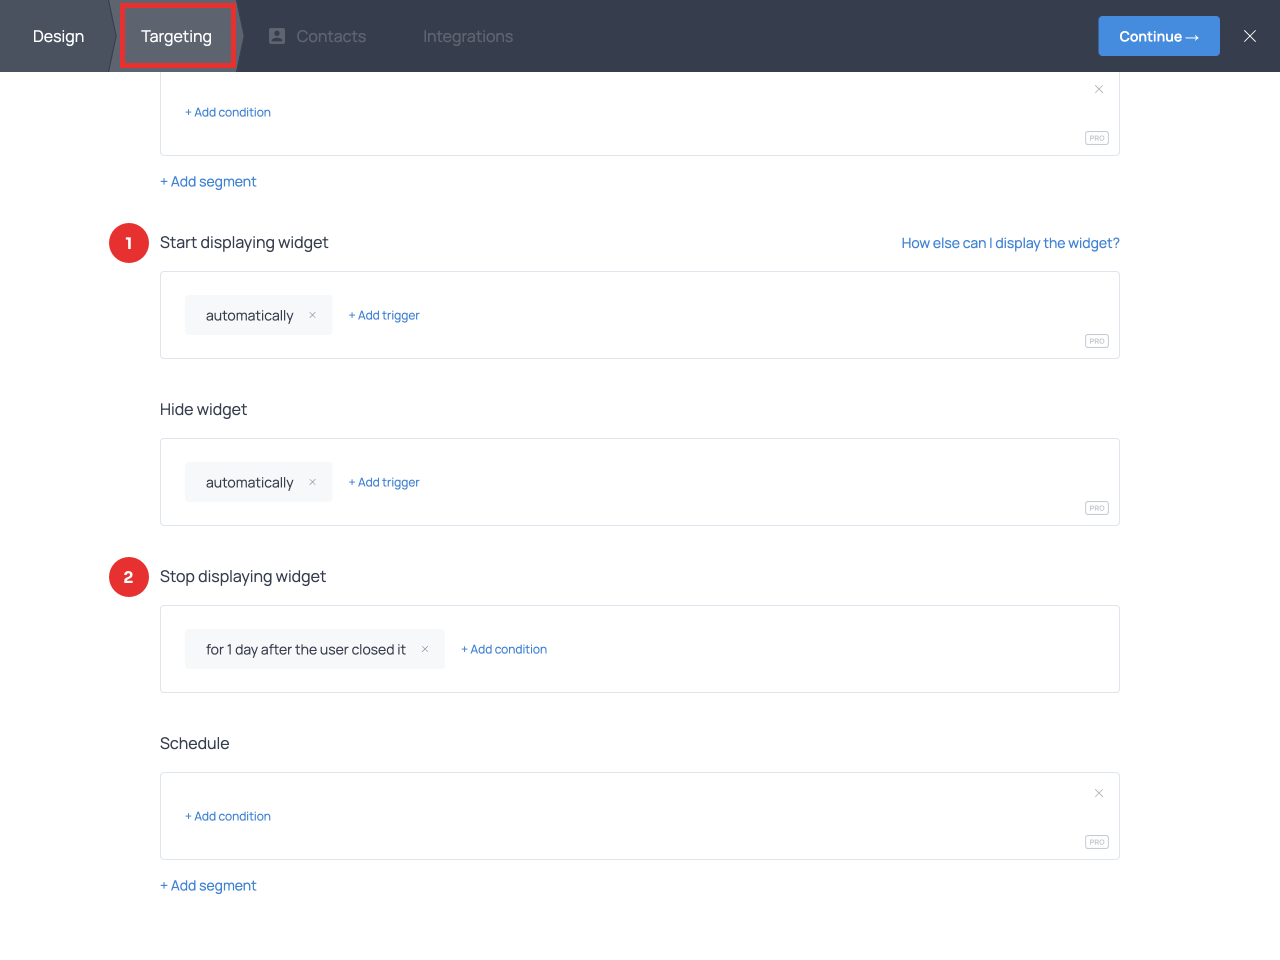
Task: Delete the top segment with X icon
Action: point(1098,89)
